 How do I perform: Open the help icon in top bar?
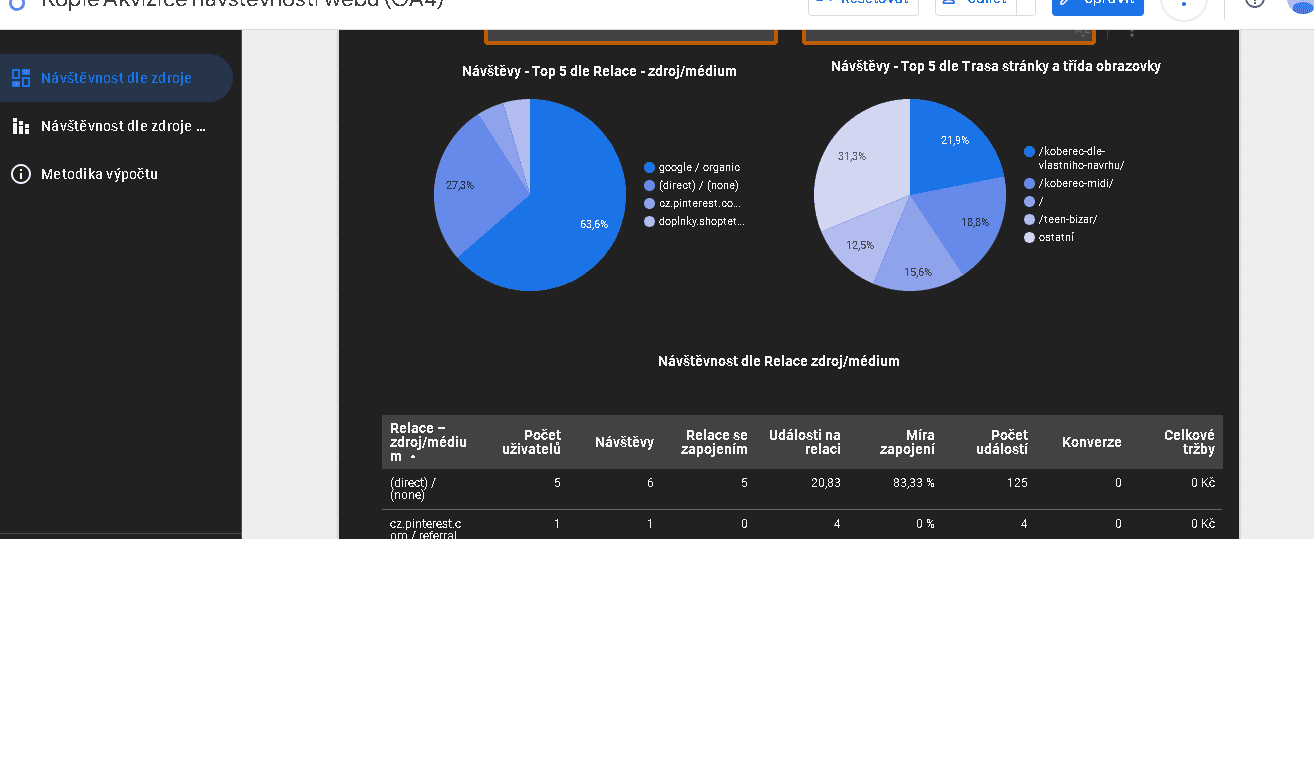1255,3
